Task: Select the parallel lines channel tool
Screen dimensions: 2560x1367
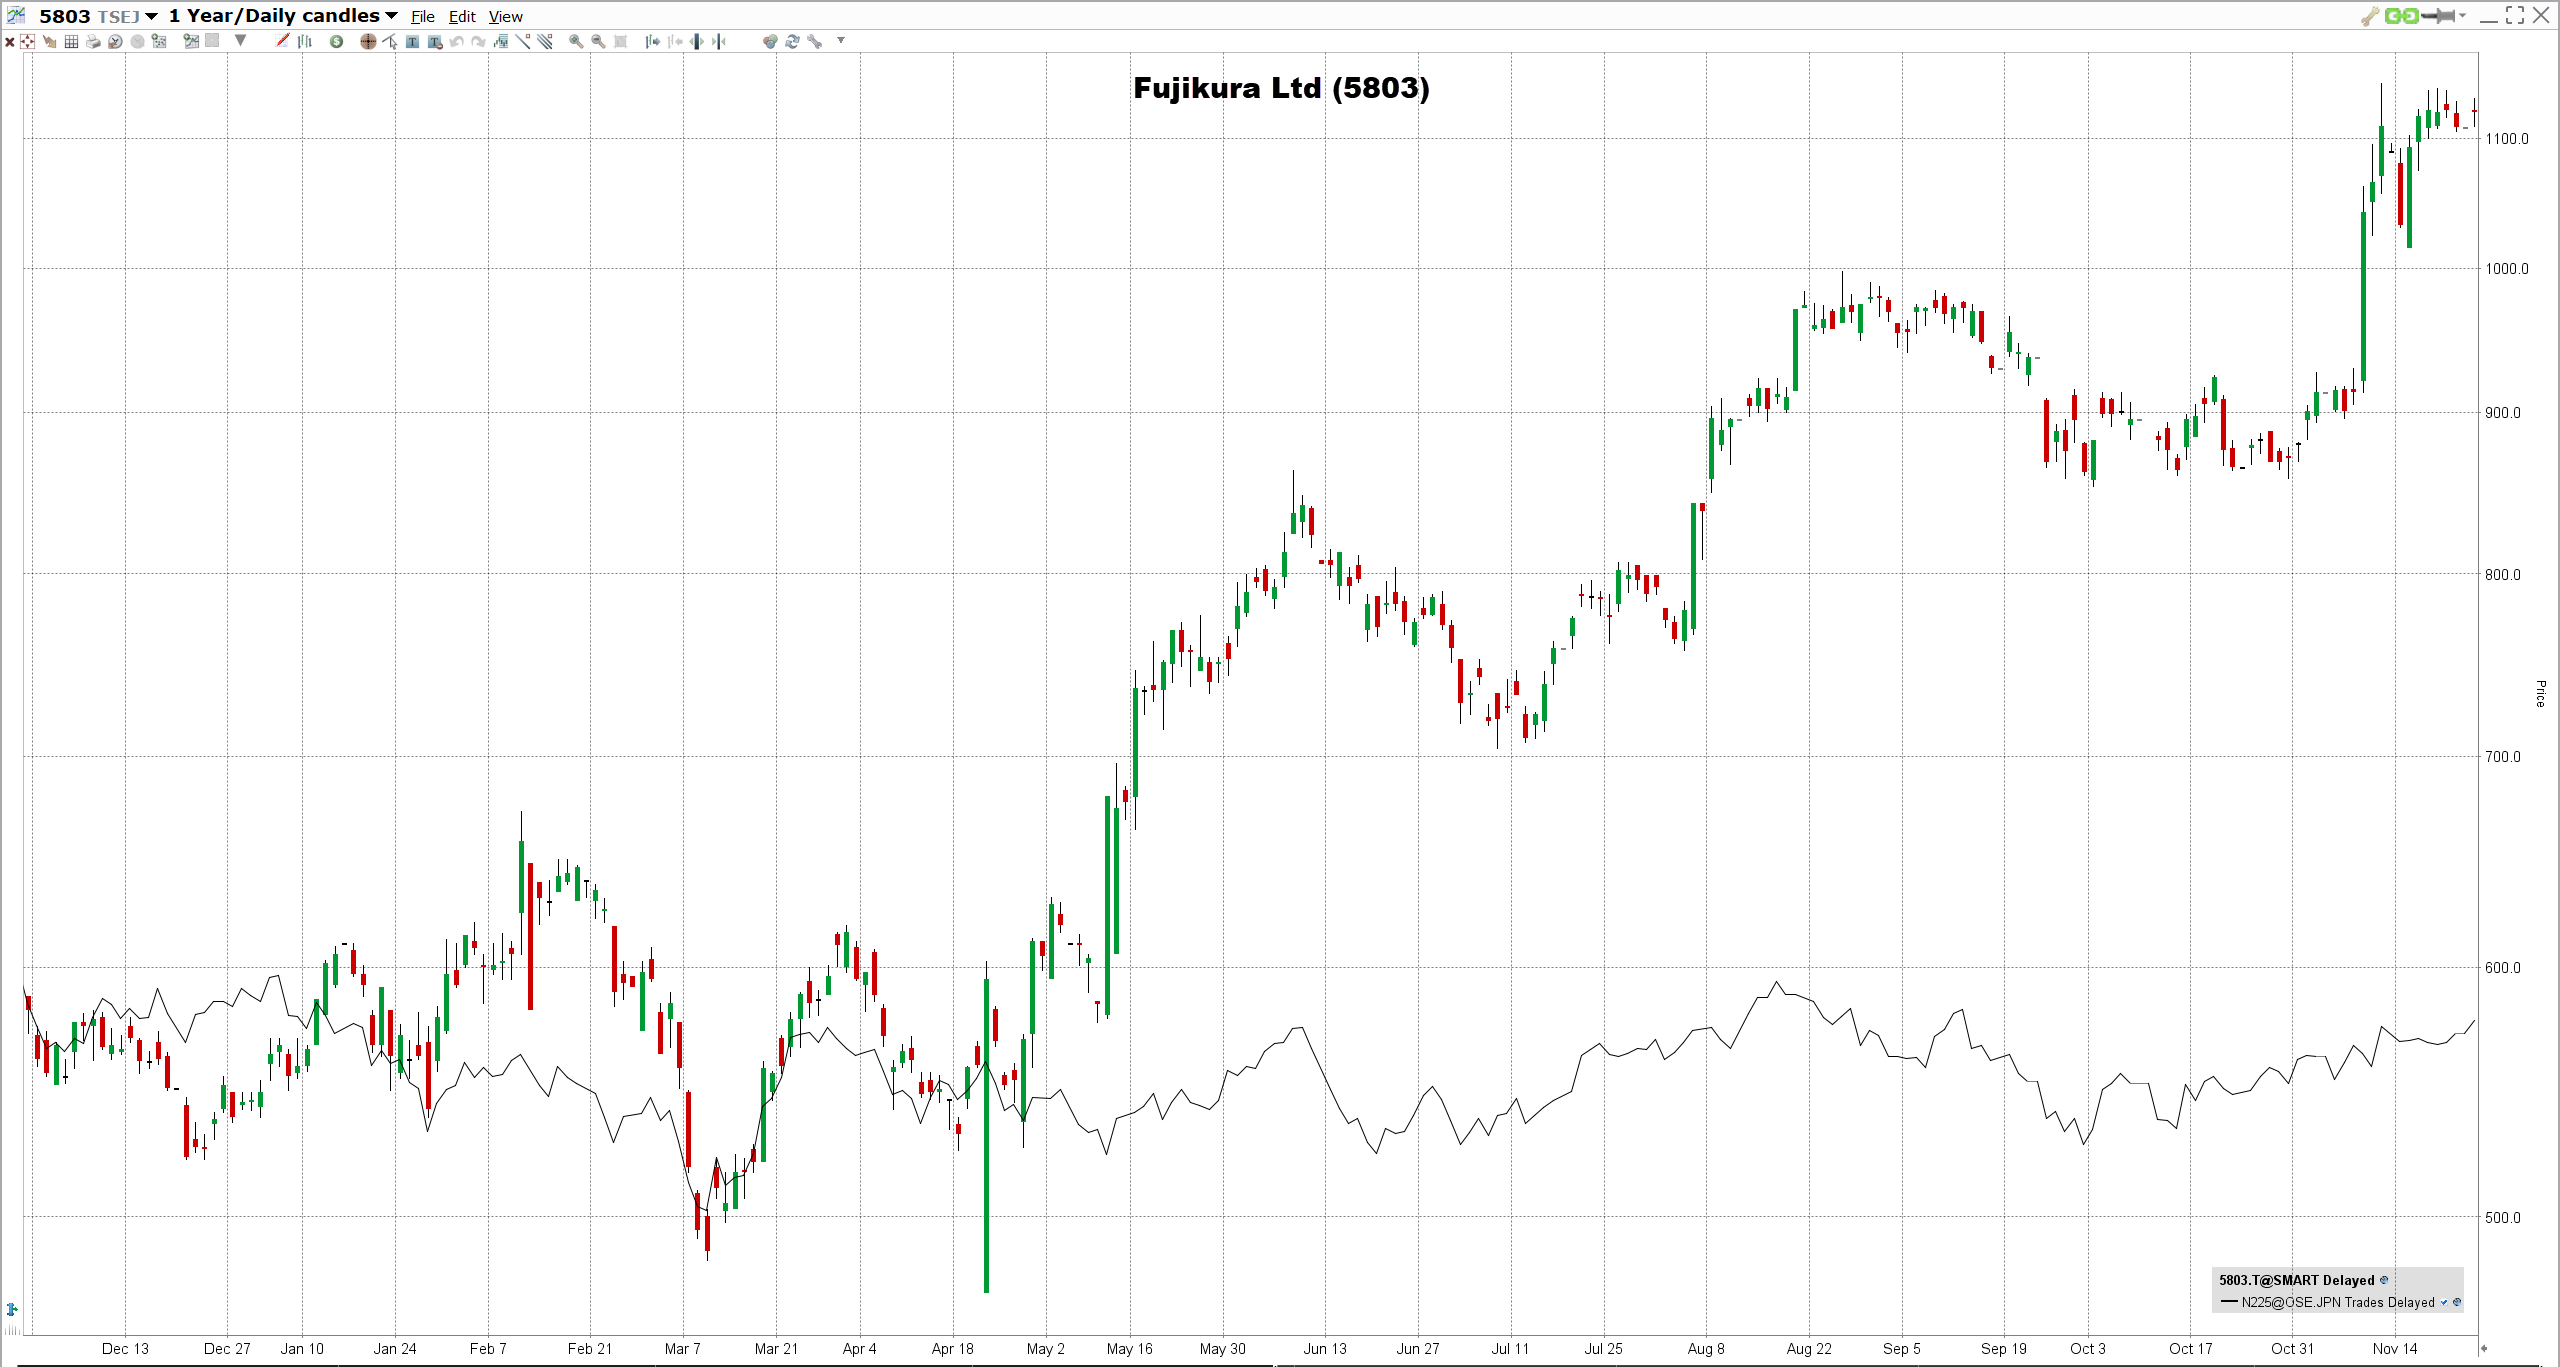Action: click(x=545, y=41)
